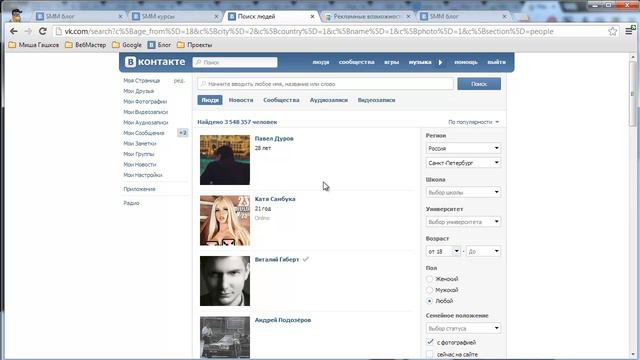Viewport: 640px width, 360px height.
Task: Click the main search query input field
Action: 326,84
